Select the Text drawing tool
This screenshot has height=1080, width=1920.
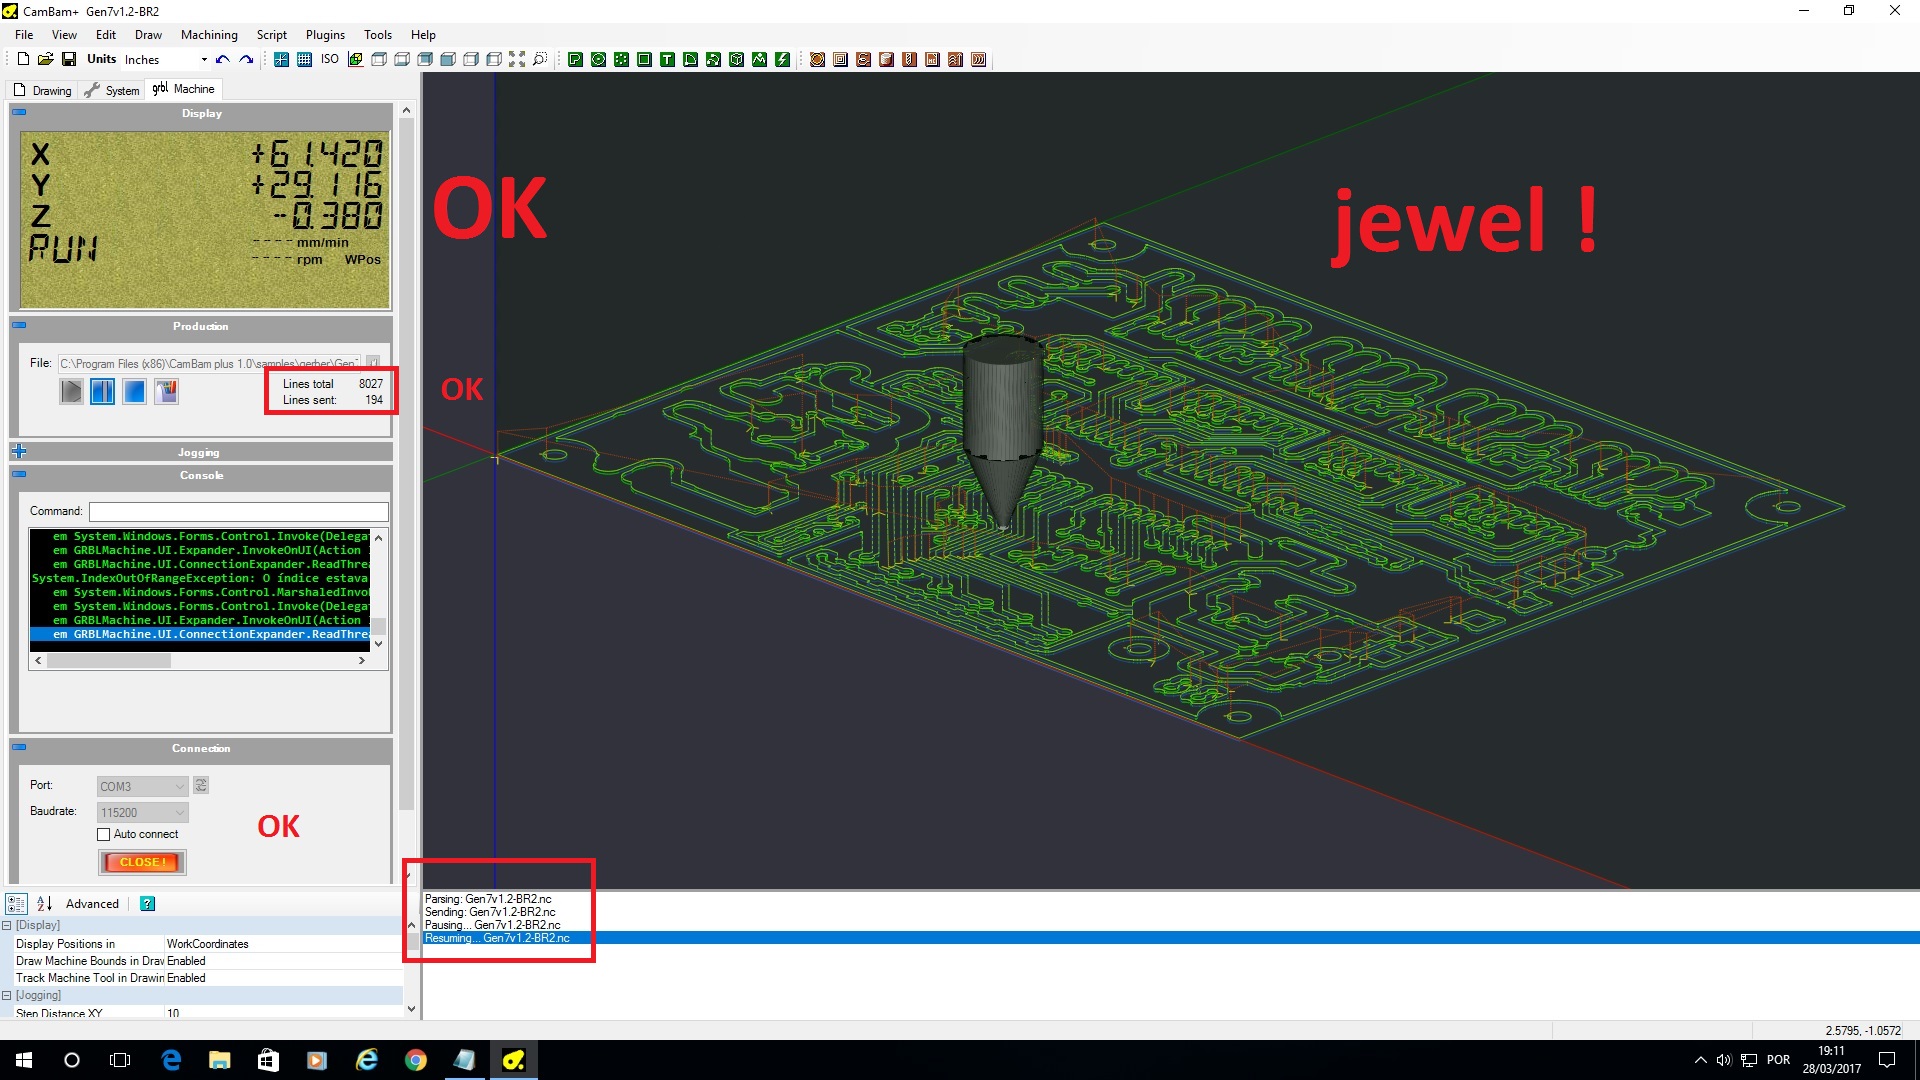pos(667,59)
